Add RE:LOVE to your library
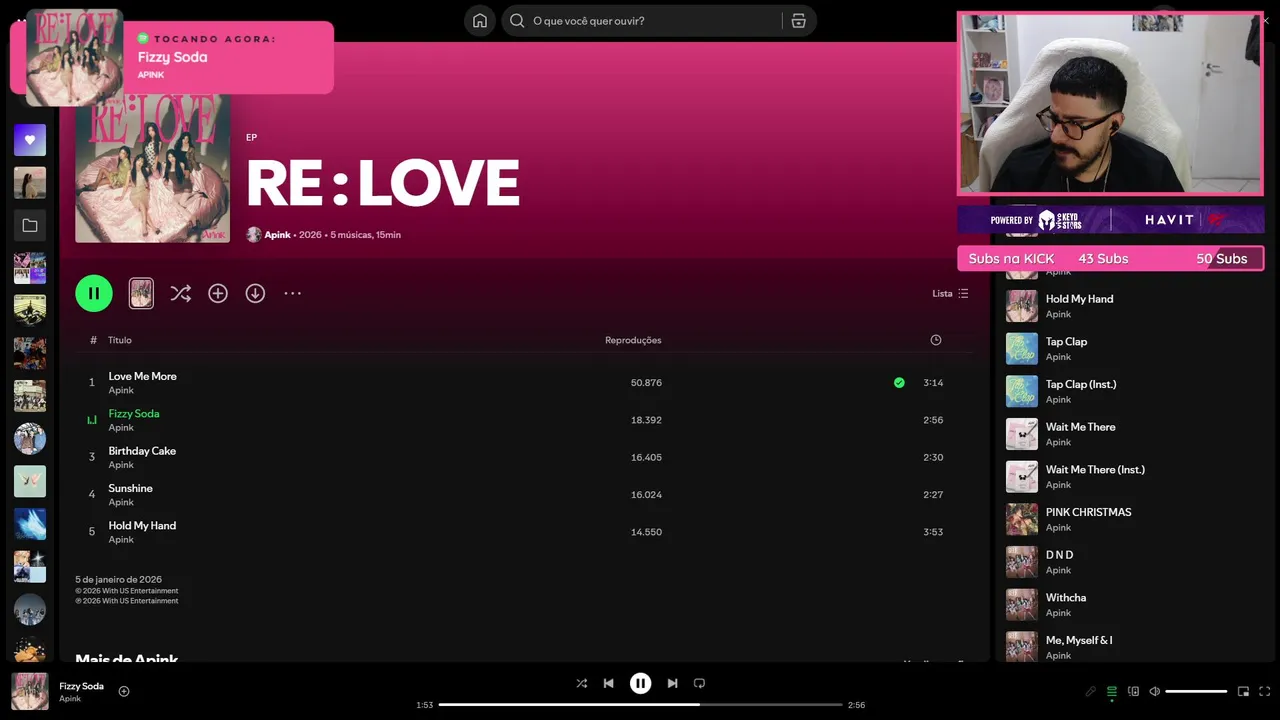1280x720 pixels. [x=218, y=293]
